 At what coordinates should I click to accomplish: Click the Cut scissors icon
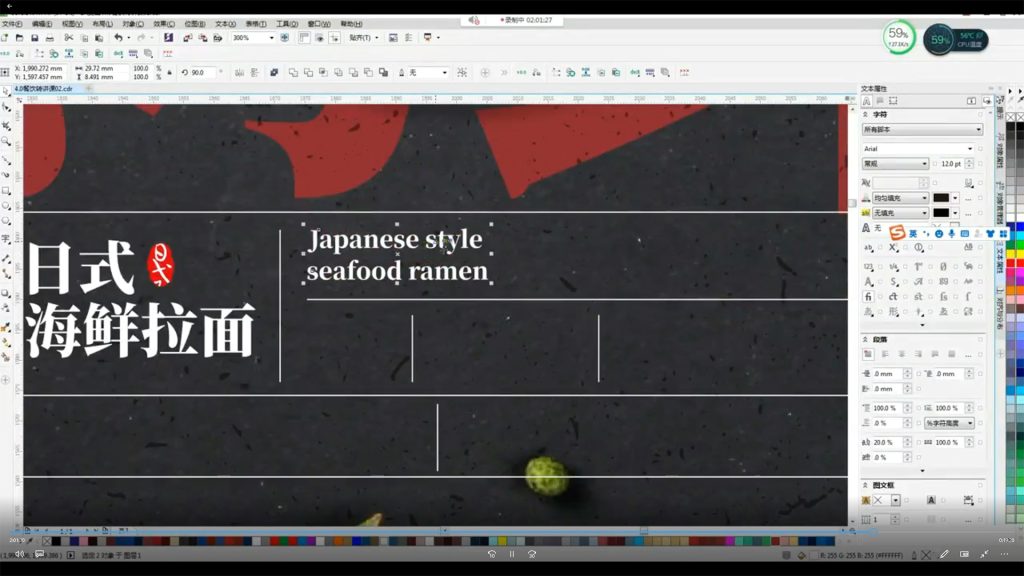tap(68, 38)
